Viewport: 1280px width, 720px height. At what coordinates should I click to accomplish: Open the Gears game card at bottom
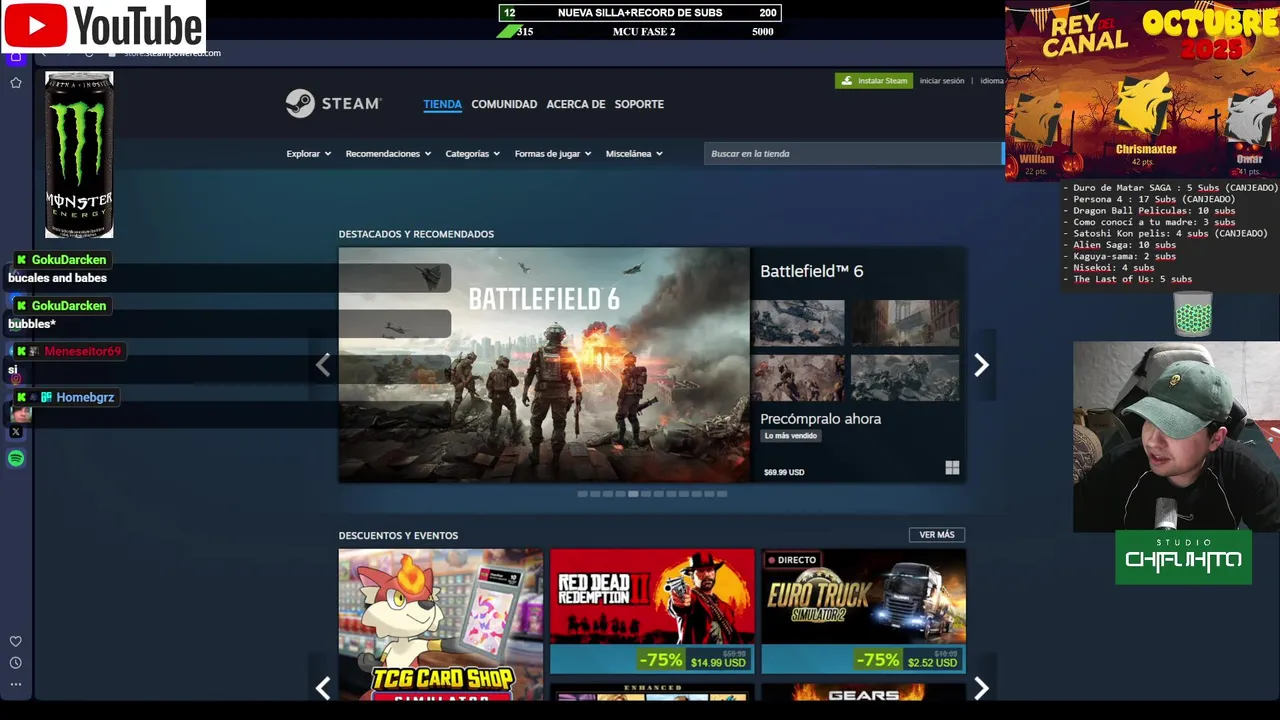click(863, 692)
